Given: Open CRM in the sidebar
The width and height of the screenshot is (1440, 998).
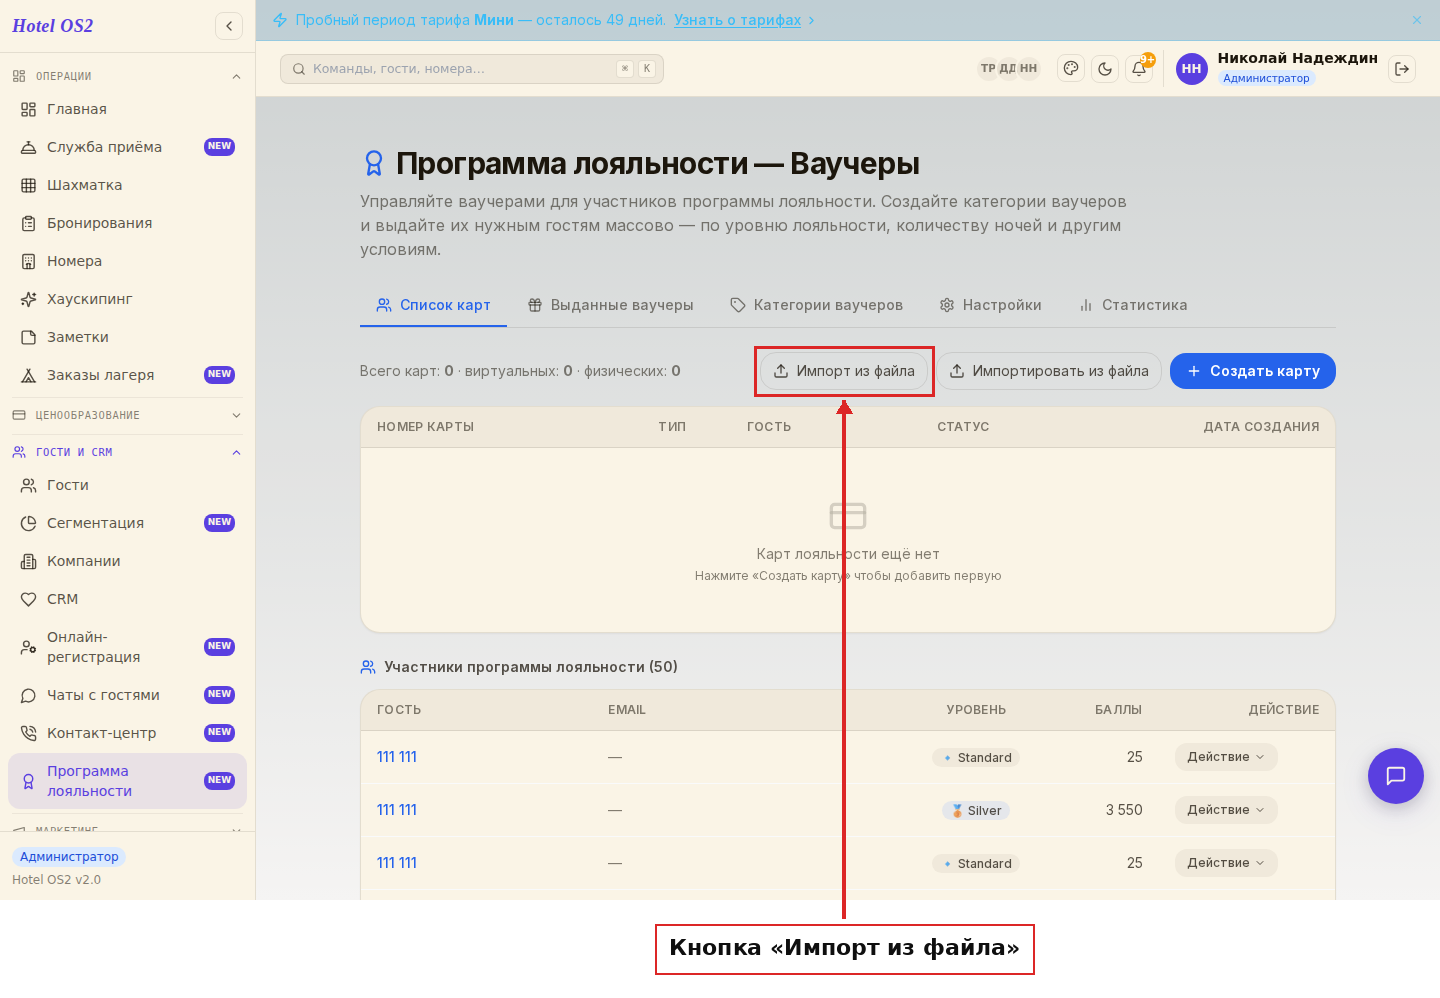Looking at the screenshot, I should 127,599.
